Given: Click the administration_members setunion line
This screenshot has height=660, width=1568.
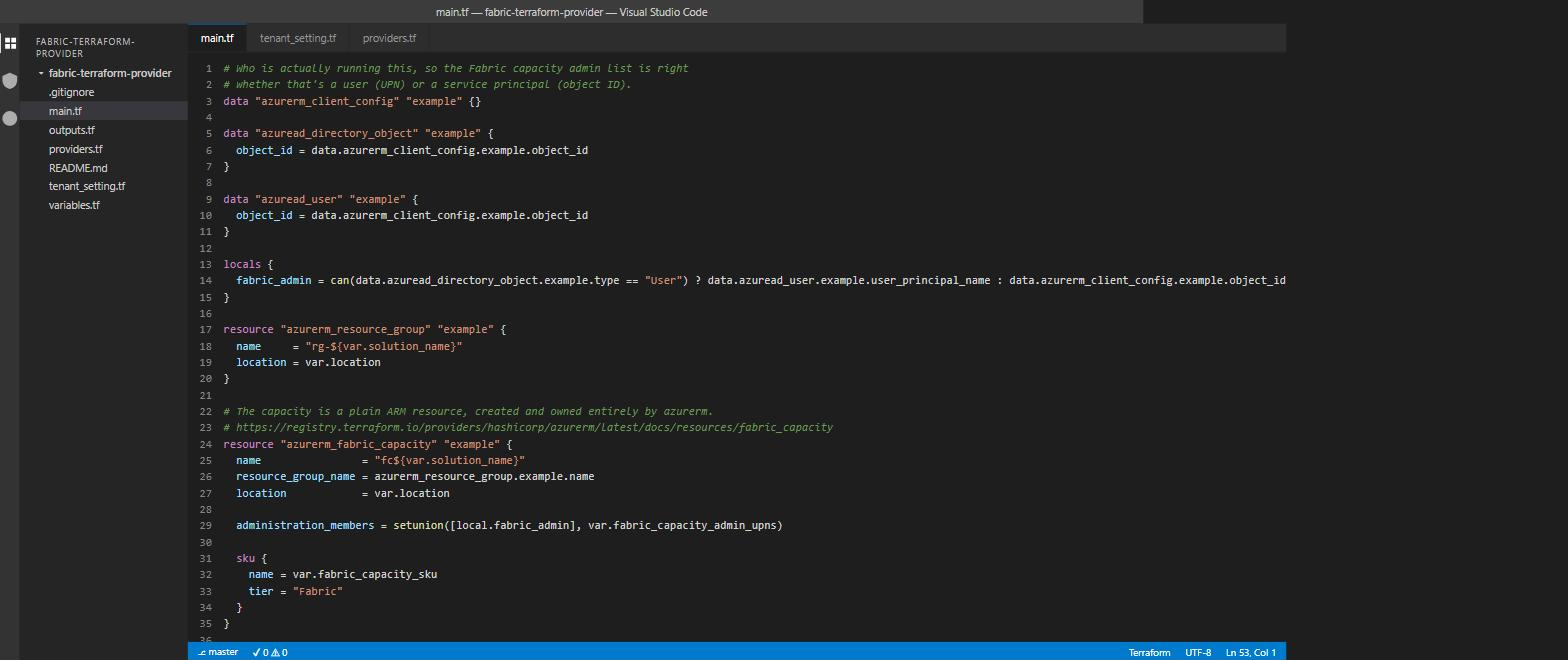Looking at the screenshot, I should point(509,525).
